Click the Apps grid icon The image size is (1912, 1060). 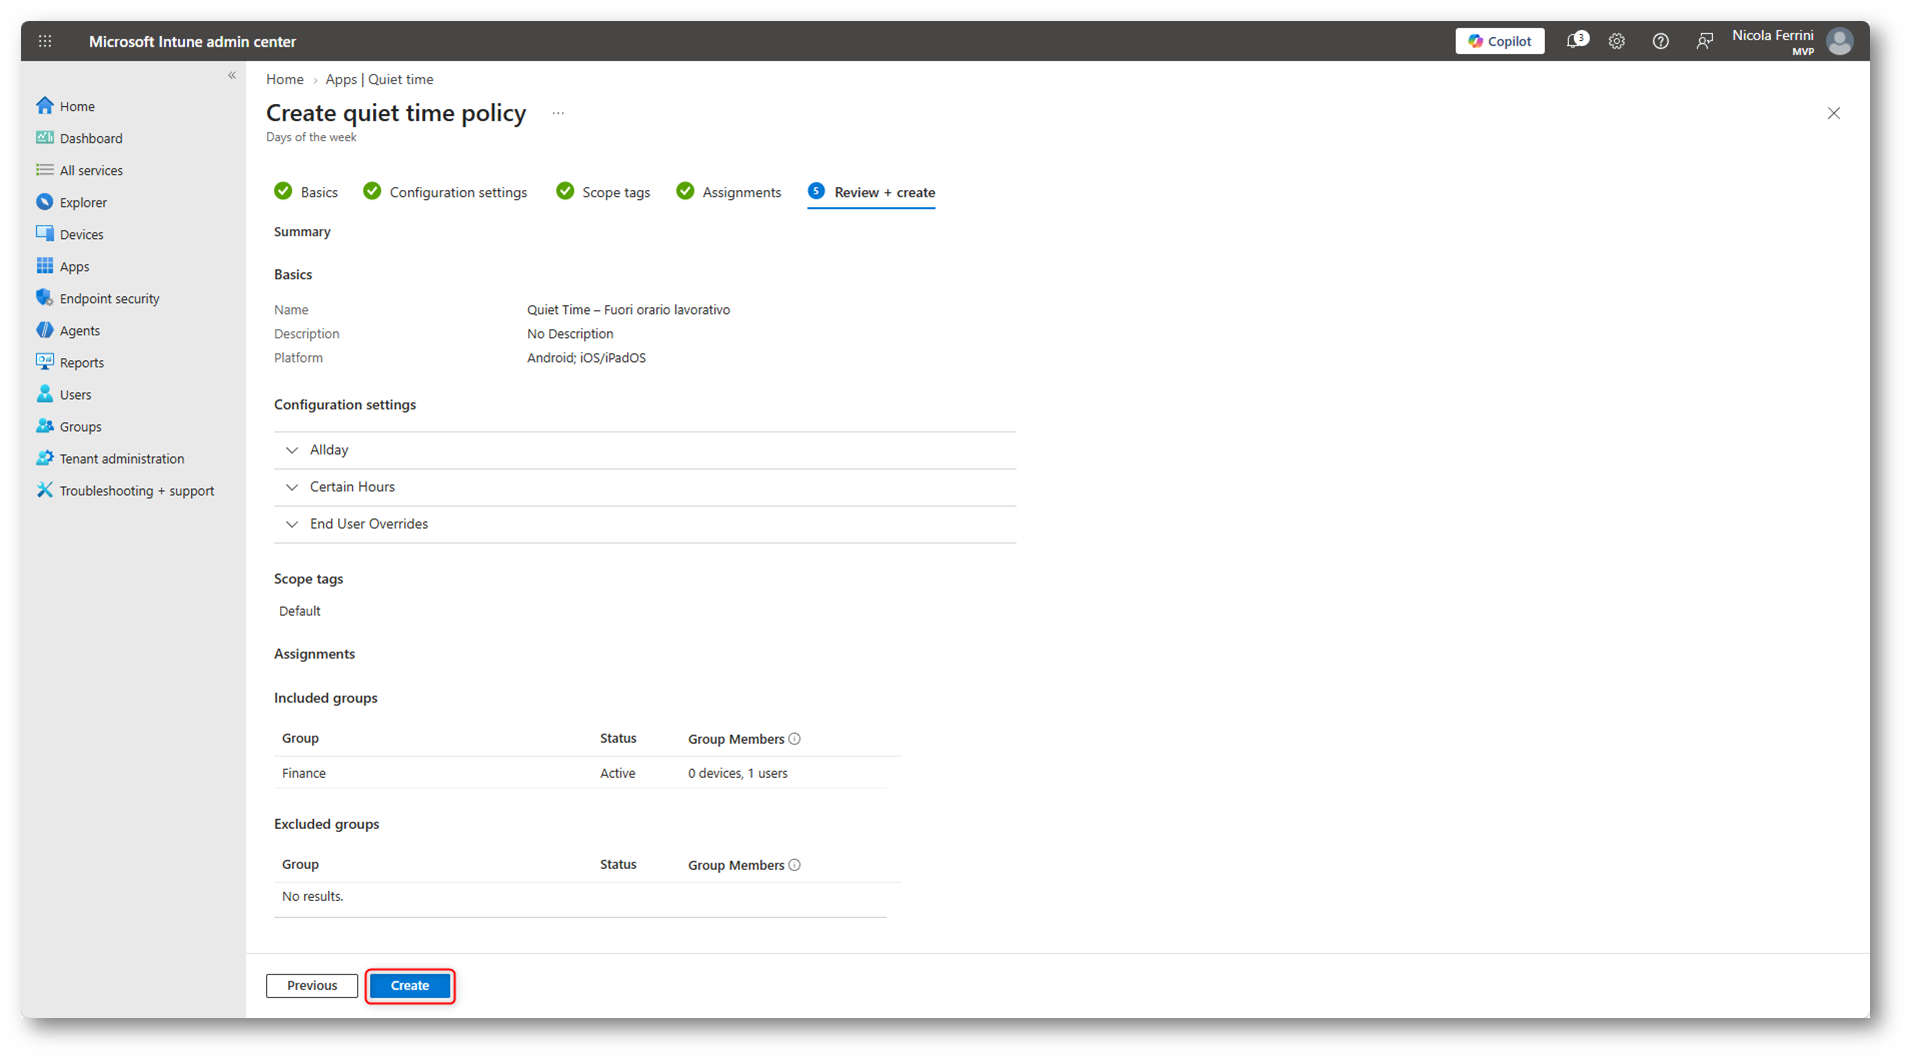click(45, 265)
